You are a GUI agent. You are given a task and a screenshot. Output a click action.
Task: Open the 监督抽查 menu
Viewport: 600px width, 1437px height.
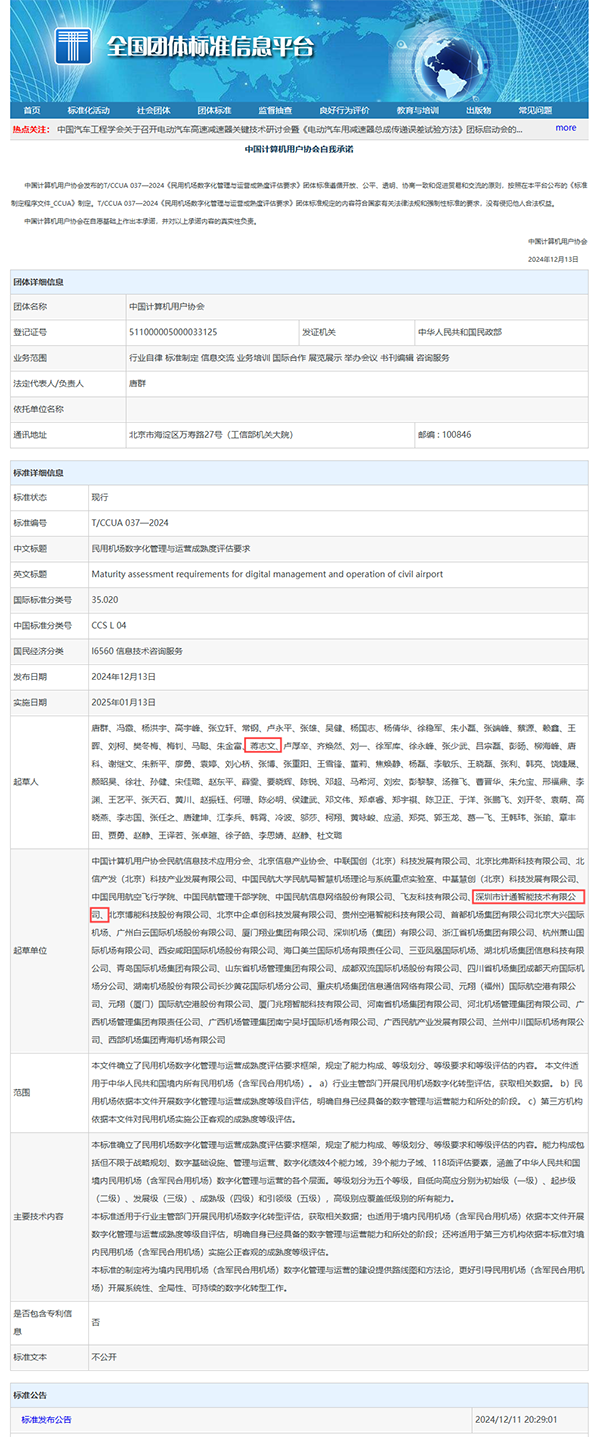tap(275, 110)
